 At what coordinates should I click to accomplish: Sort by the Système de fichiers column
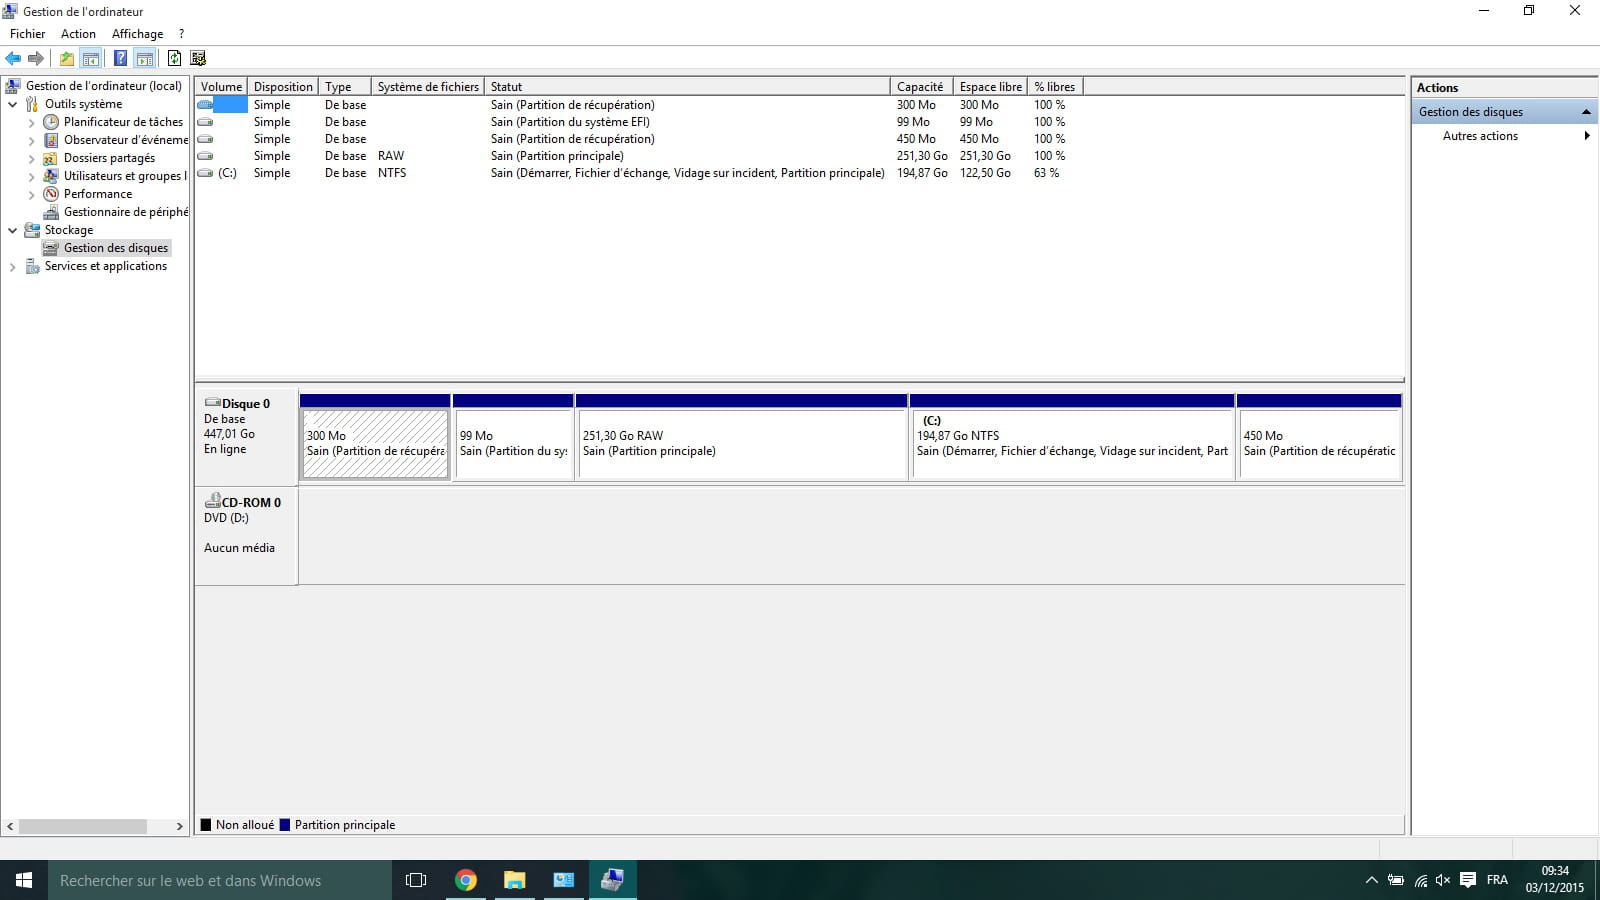tap(428, 87)
